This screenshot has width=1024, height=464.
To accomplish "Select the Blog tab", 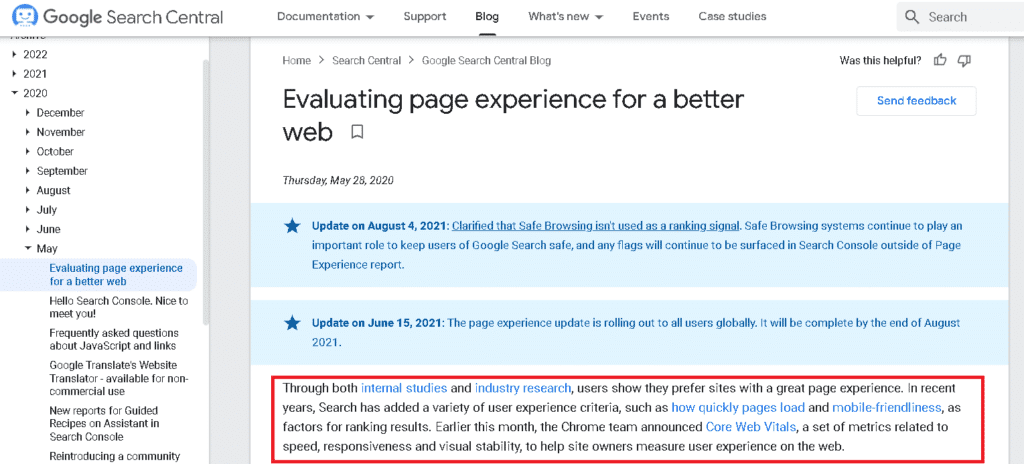I will [487, 17].
